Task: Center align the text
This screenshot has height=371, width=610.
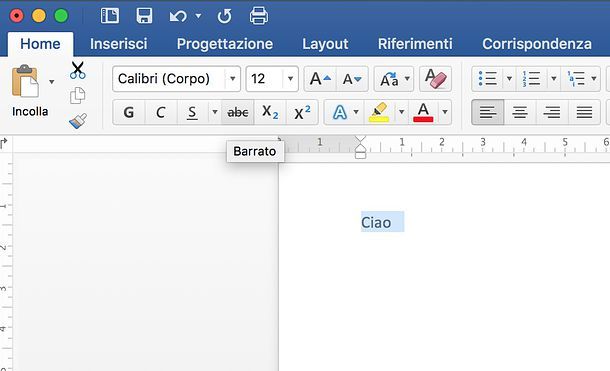Action: [x=520, y=112]
